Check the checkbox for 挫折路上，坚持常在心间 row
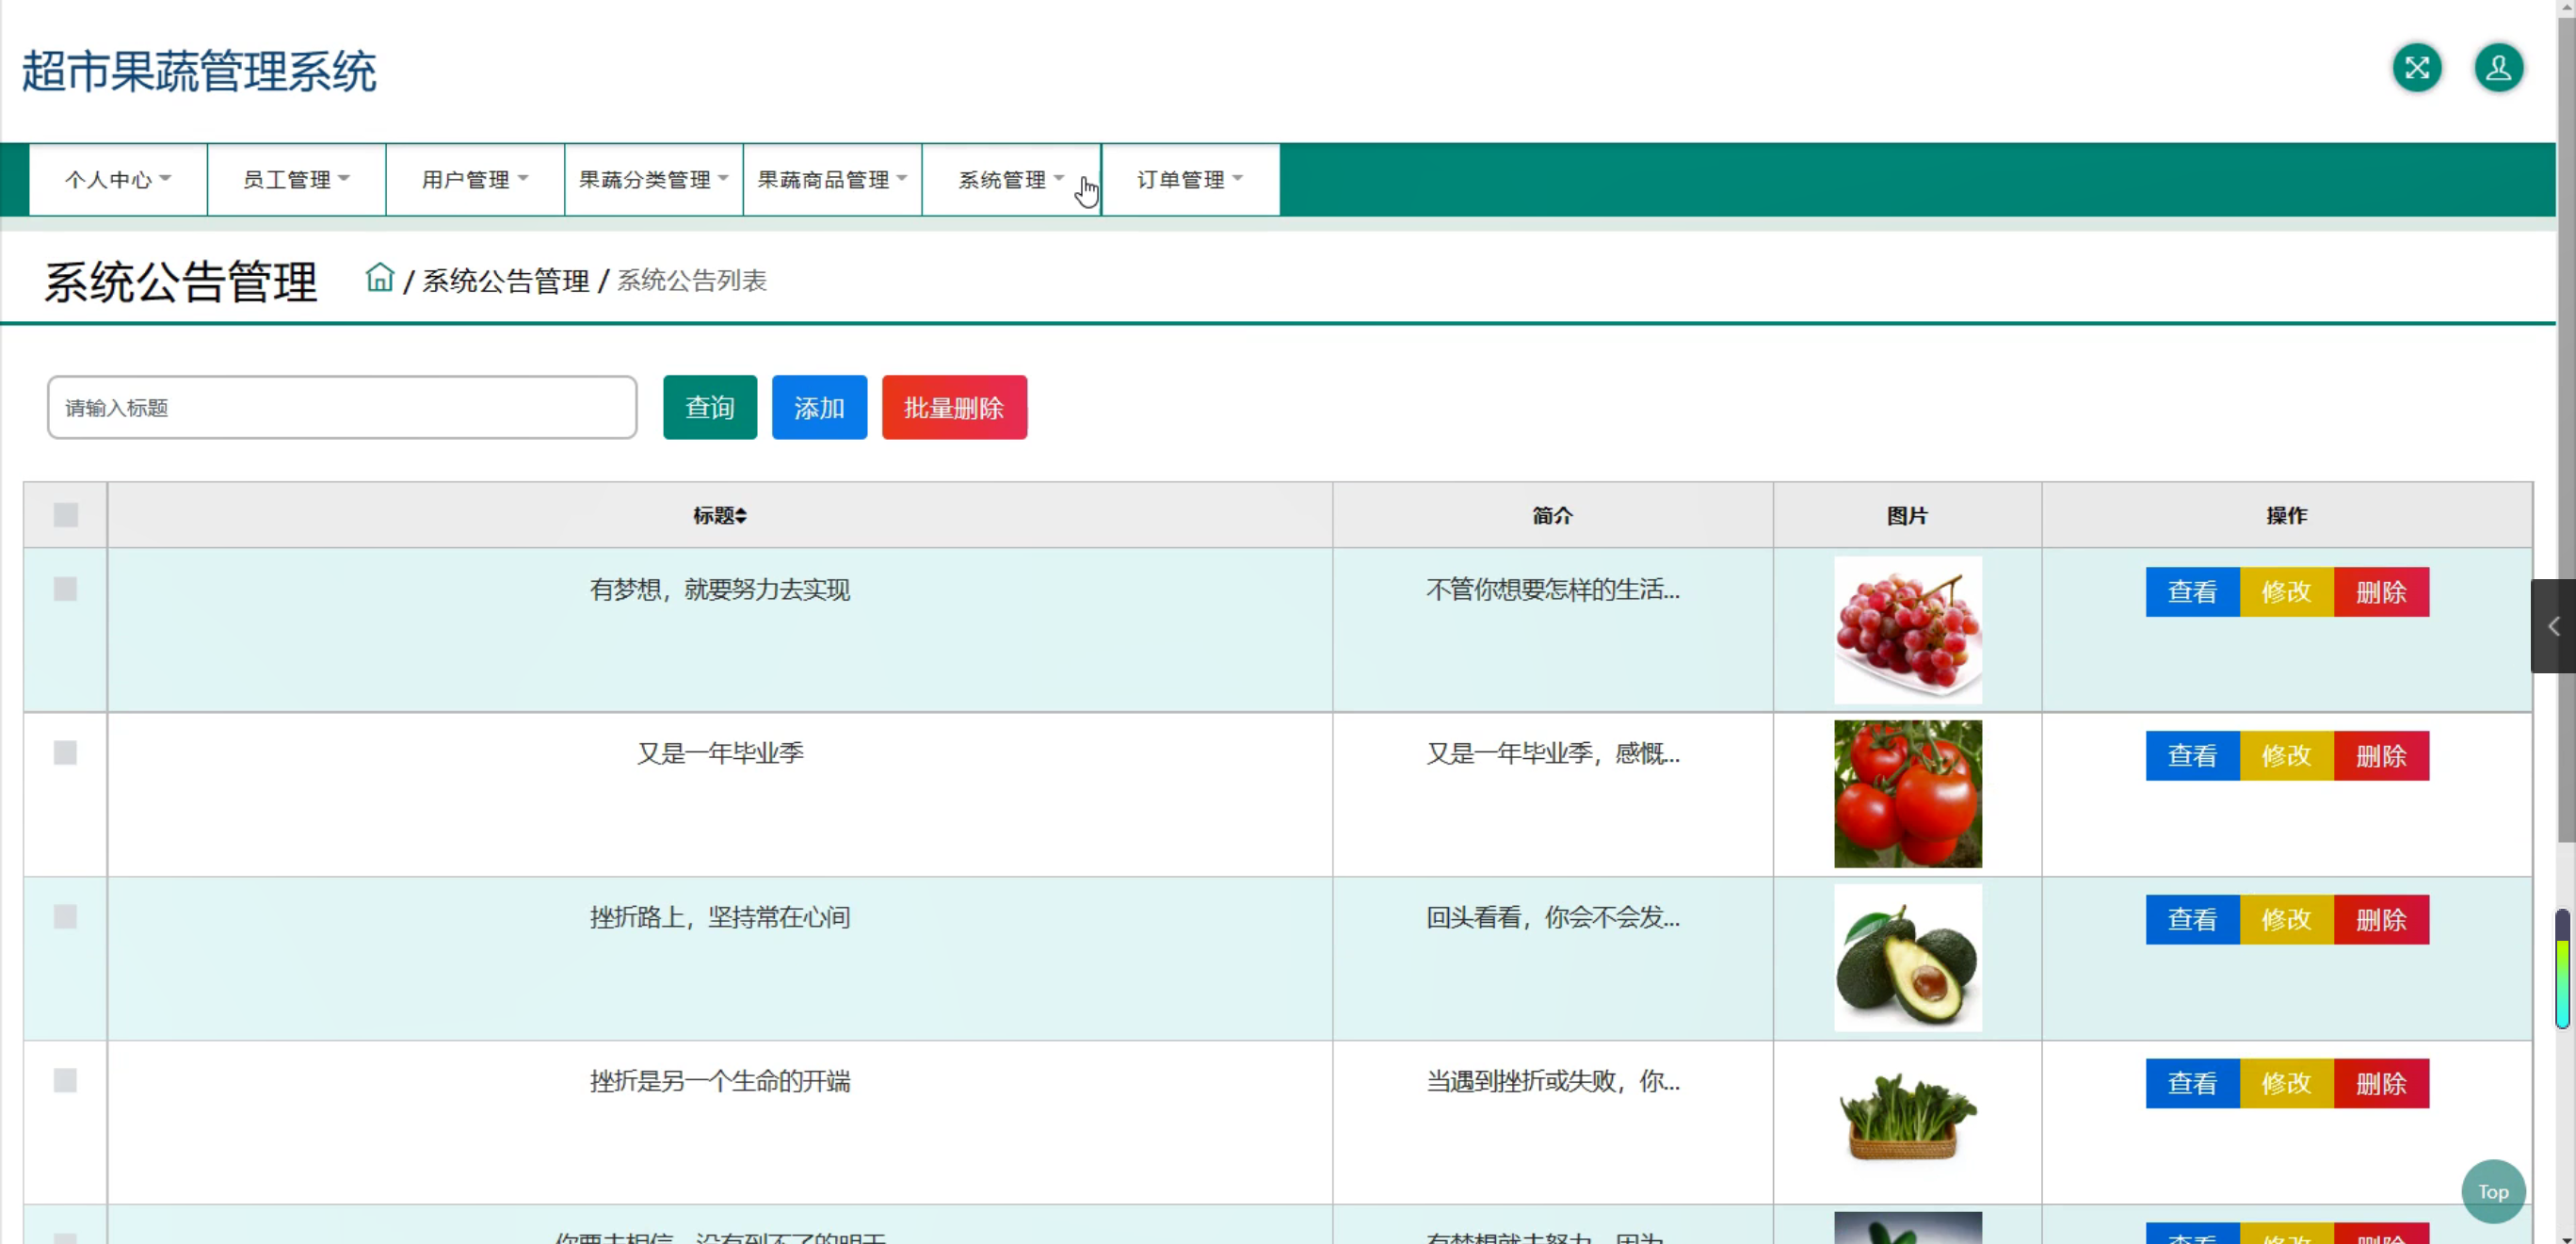 [x=65, y=917]
